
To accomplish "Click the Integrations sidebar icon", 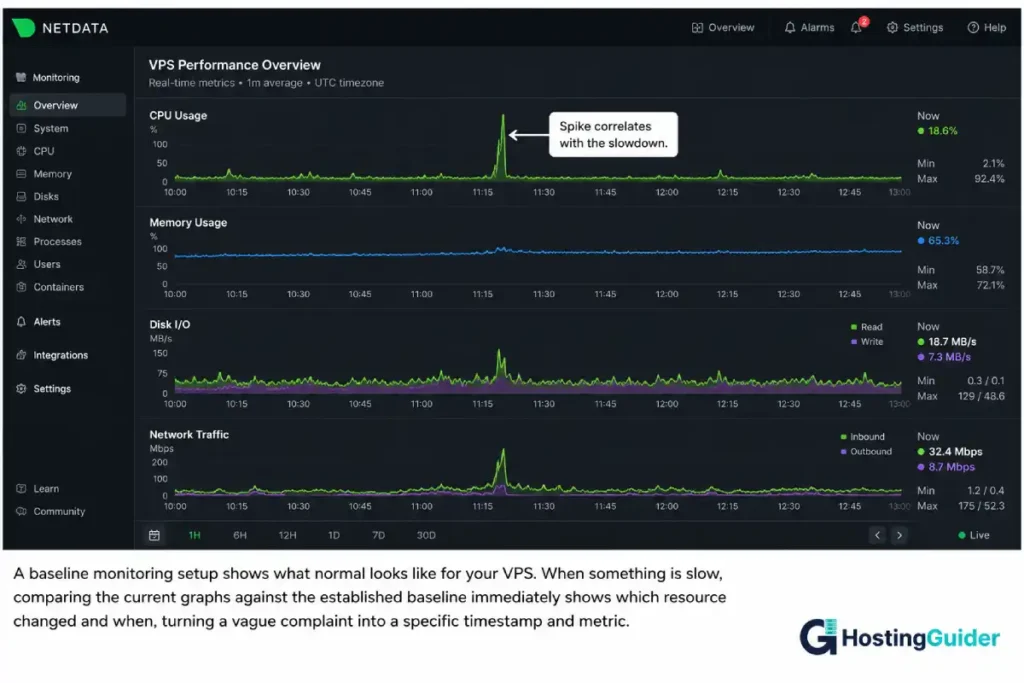I will coord(21,355).
